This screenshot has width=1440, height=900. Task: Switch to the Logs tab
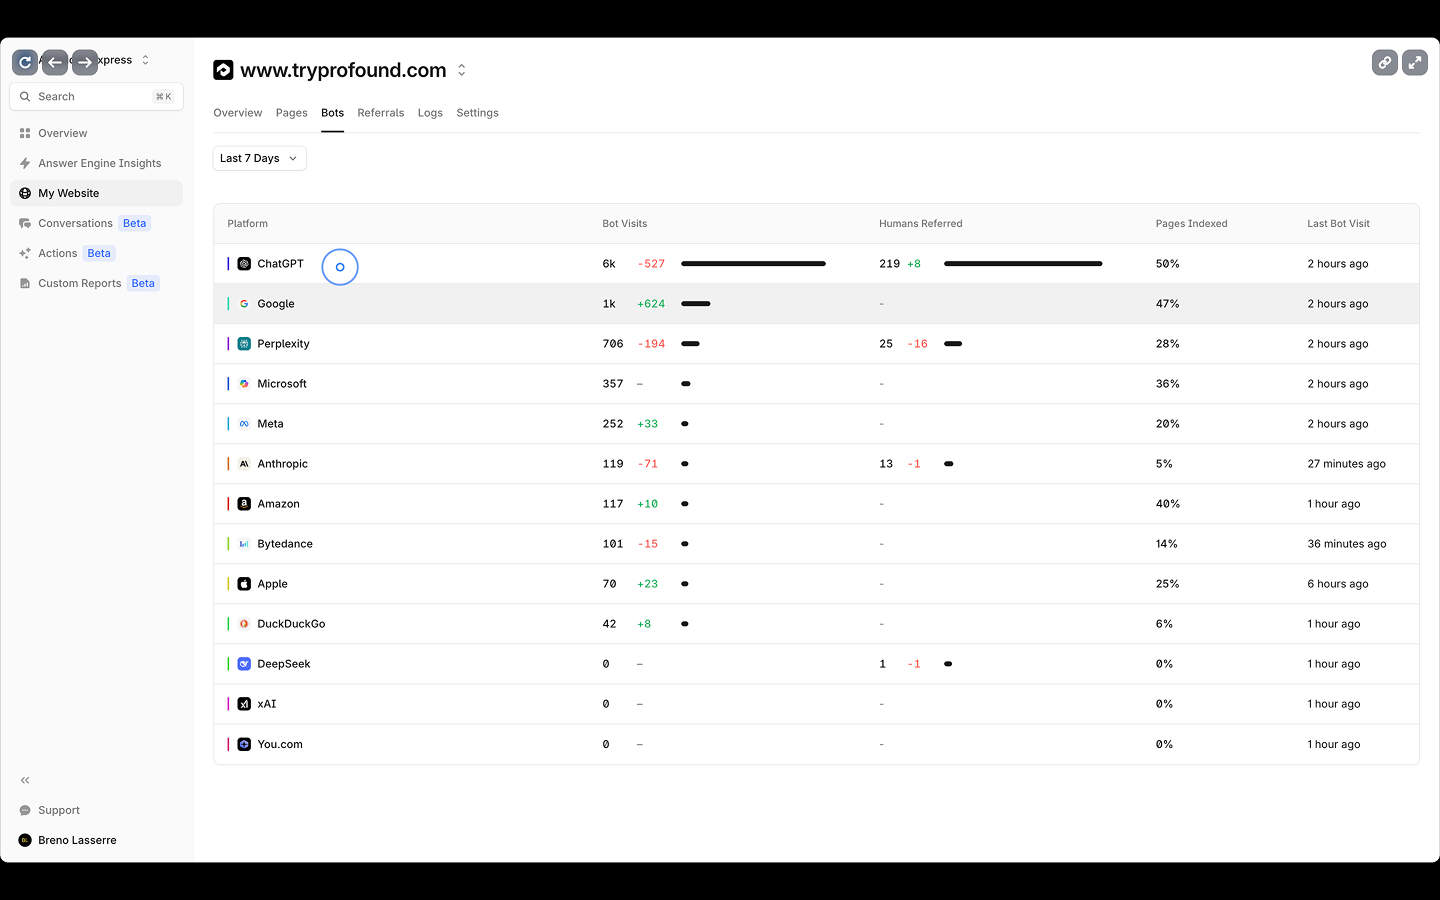click(430, 113)
